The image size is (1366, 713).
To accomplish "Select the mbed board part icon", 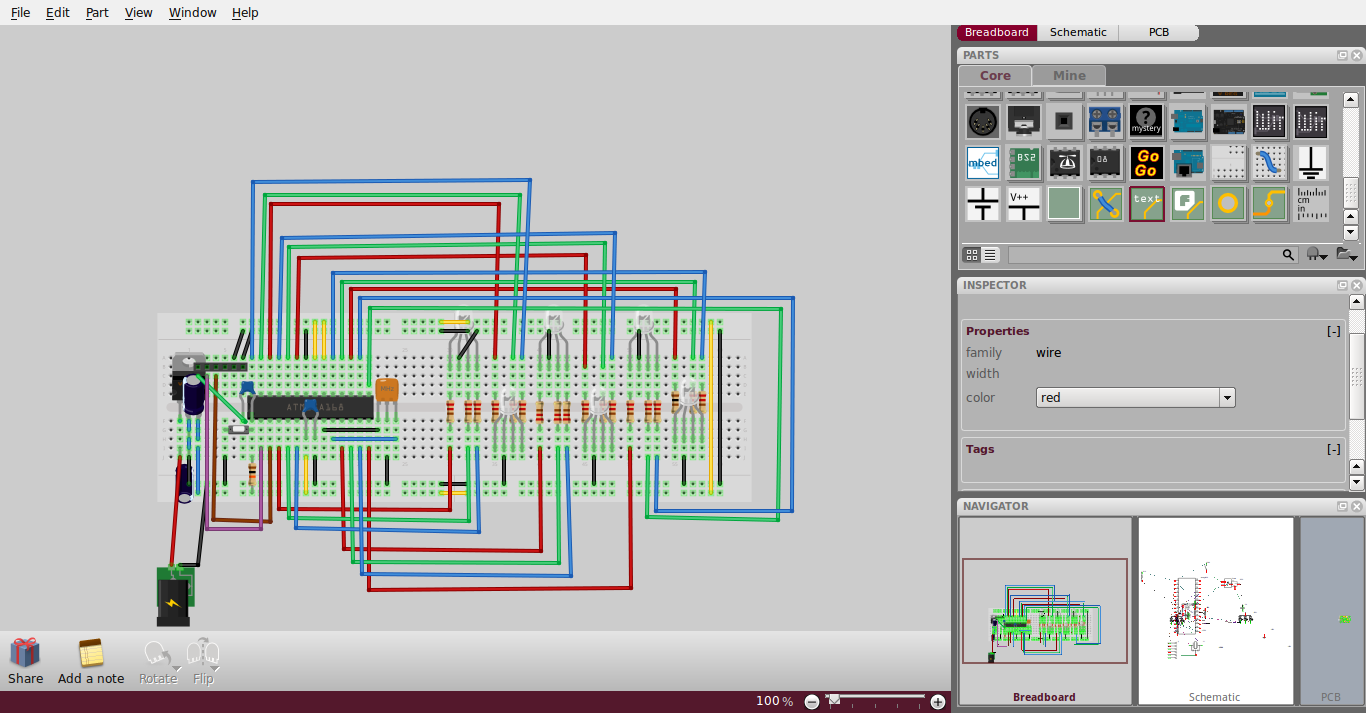I will [x=982, y=162].
